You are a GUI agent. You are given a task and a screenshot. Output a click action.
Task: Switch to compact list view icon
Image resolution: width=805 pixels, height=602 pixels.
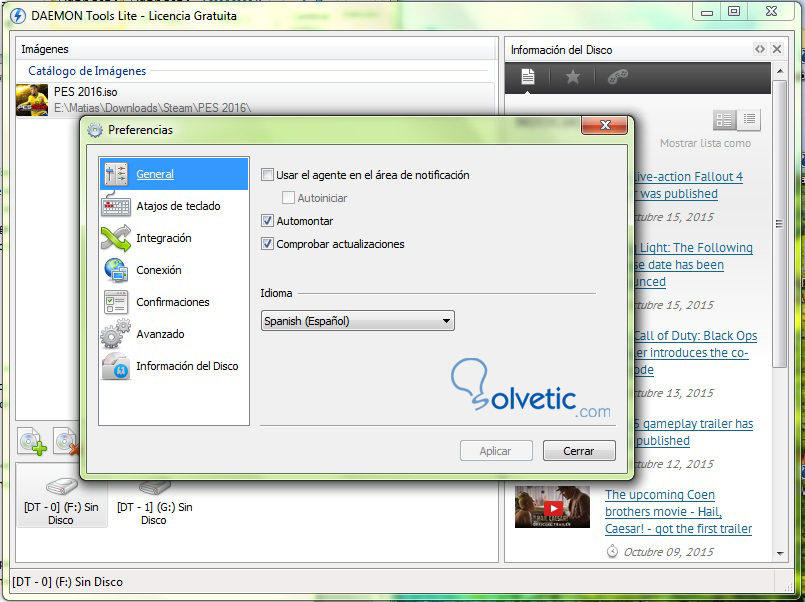click(749, 120)
